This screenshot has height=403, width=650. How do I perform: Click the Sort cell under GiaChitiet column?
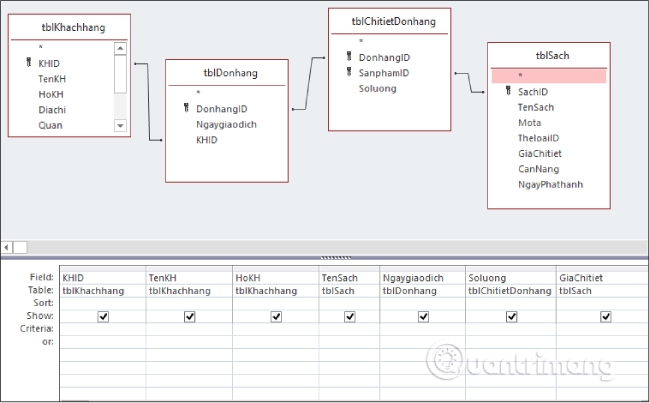603,303
